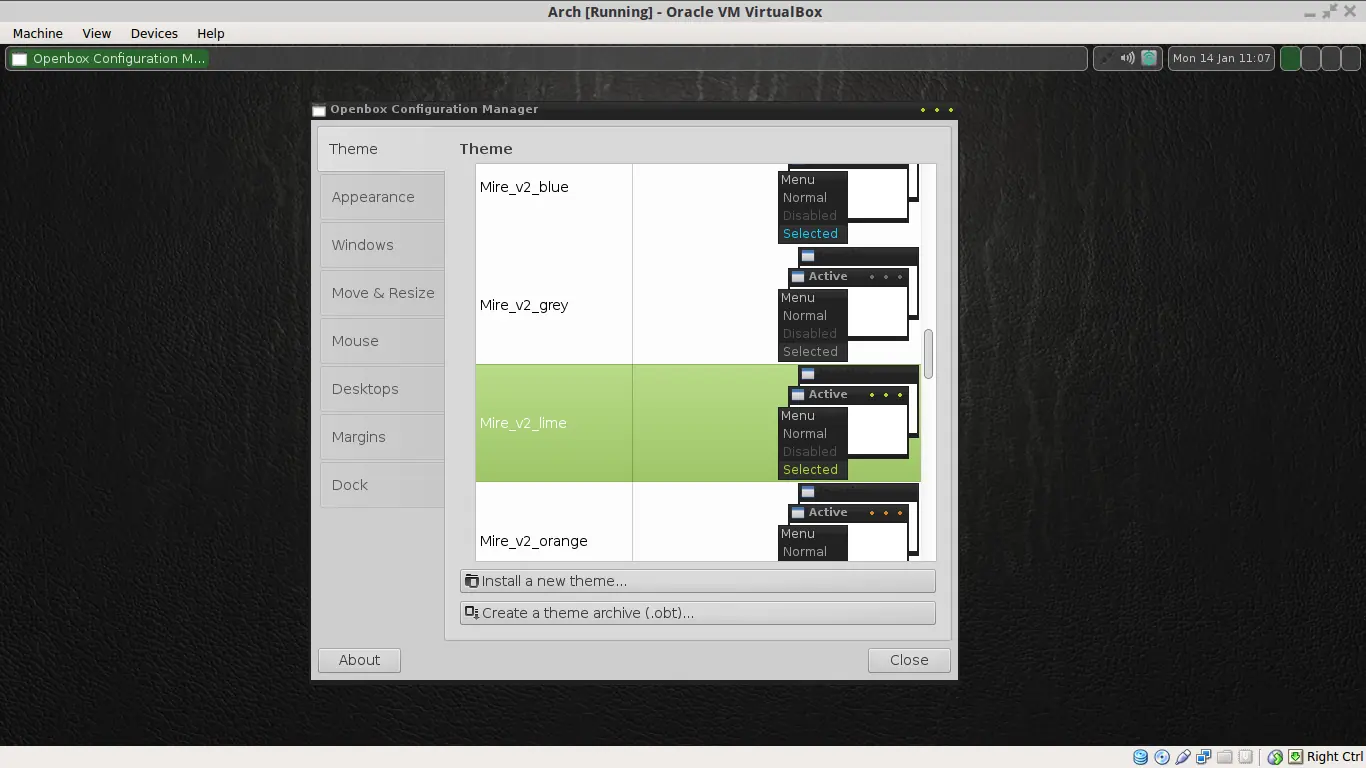Open the Machine menu
The height and width of the screenshot is (768, 1366).
[x=38, y=33]
